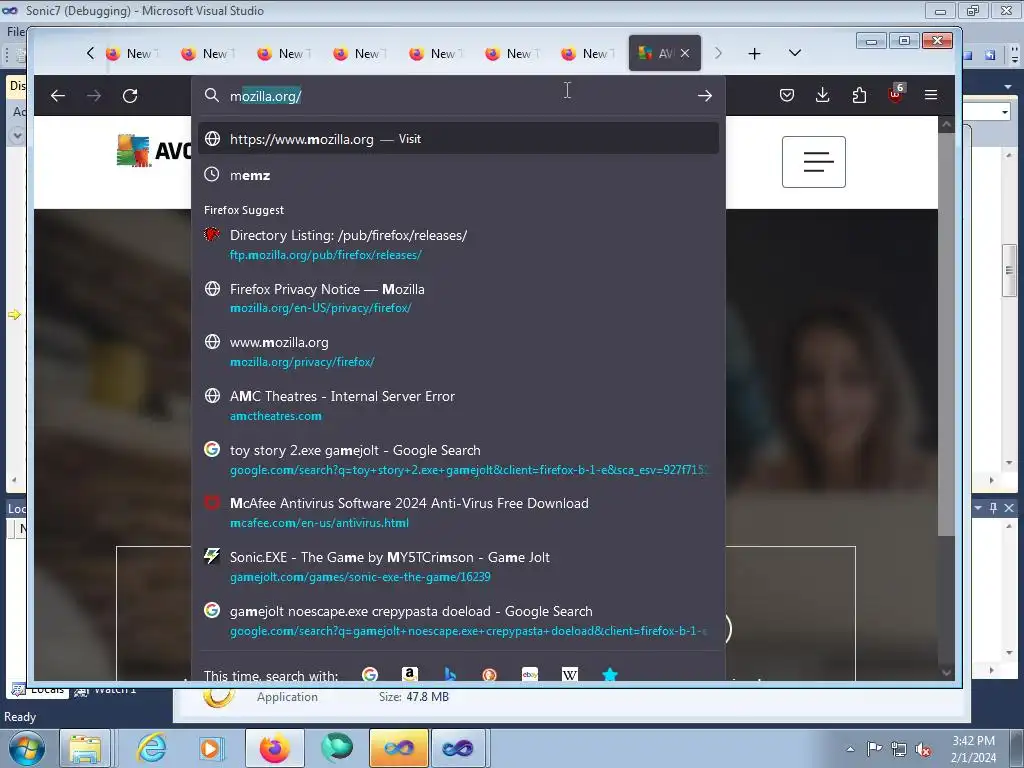Launch Internet Explorer from taskbar

152,748
